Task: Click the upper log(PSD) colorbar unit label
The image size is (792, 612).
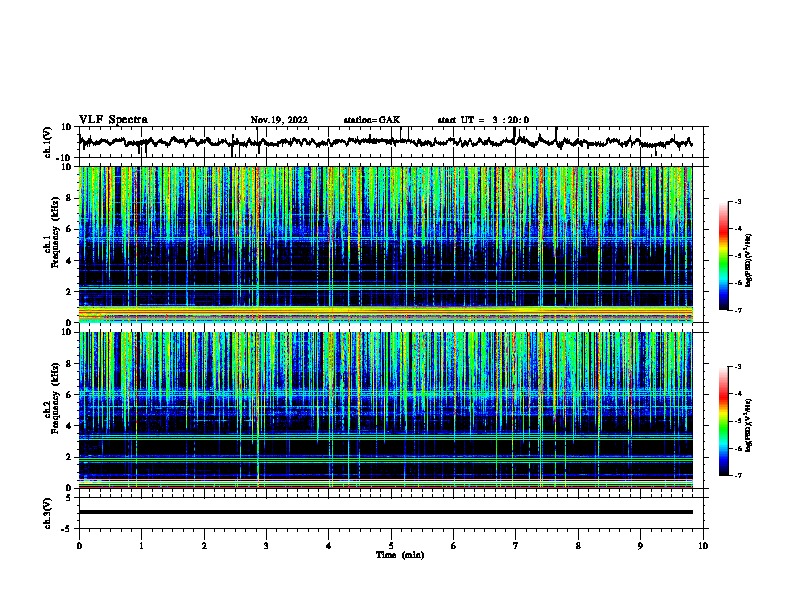Action: [x=749, y=260]
